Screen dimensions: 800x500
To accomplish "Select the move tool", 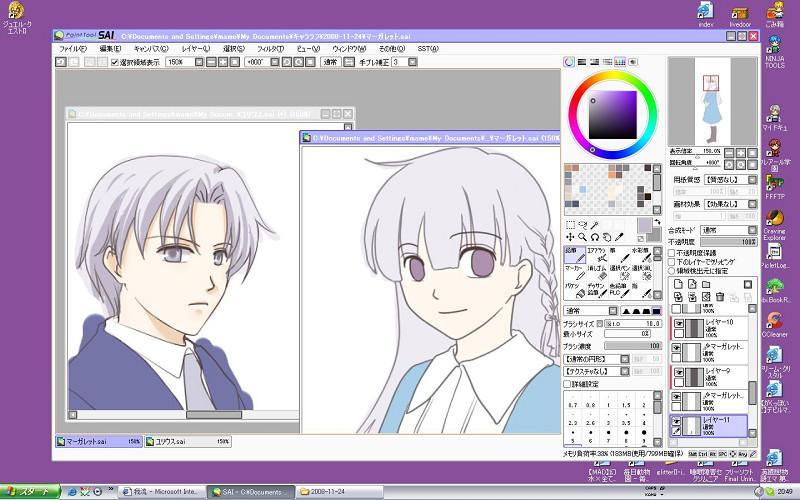I will (x=570, y=237).
